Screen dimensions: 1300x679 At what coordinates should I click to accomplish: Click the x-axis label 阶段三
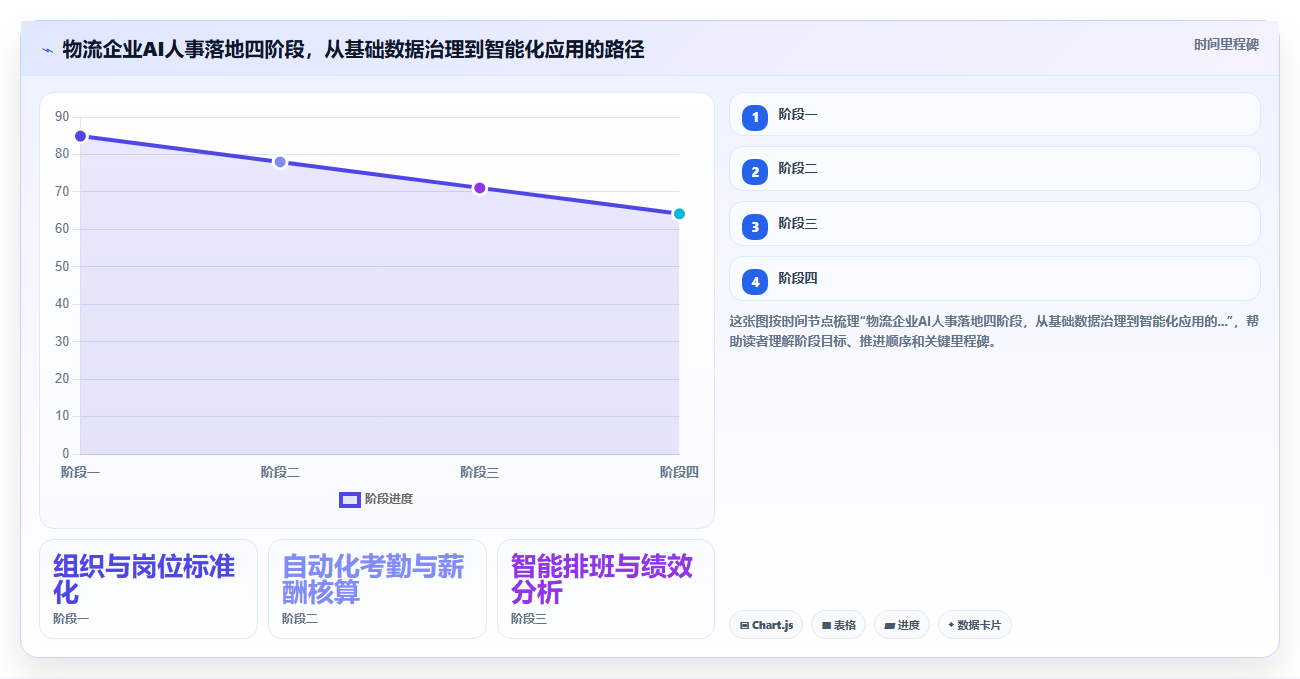tap(480, 472)
